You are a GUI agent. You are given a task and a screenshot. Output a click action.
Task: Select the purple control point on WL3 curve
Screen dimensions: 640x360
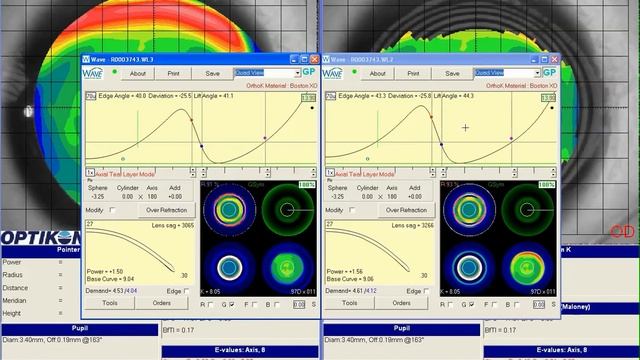[x=265, y=138]
